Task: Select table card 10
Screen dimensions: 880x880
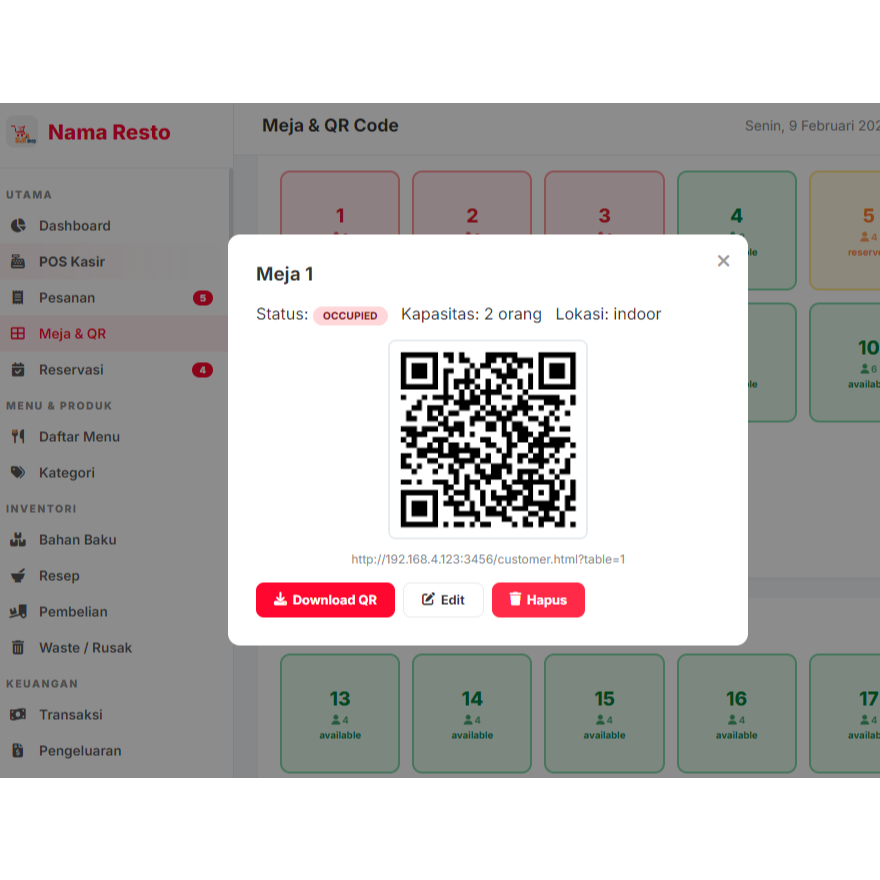Action: tap(845, 363)
